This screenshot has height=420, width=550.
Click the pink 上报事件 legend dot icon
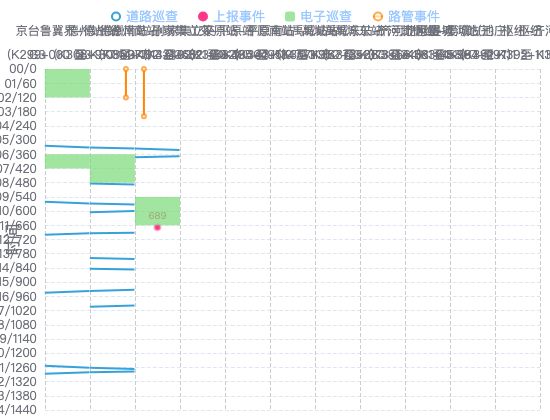(203, 16)
